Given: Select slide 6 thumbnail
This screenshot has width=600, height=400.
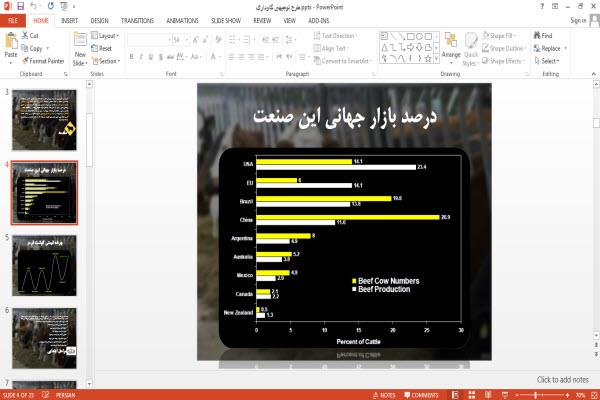Looking at the screenshot, I should click(44, 338).
